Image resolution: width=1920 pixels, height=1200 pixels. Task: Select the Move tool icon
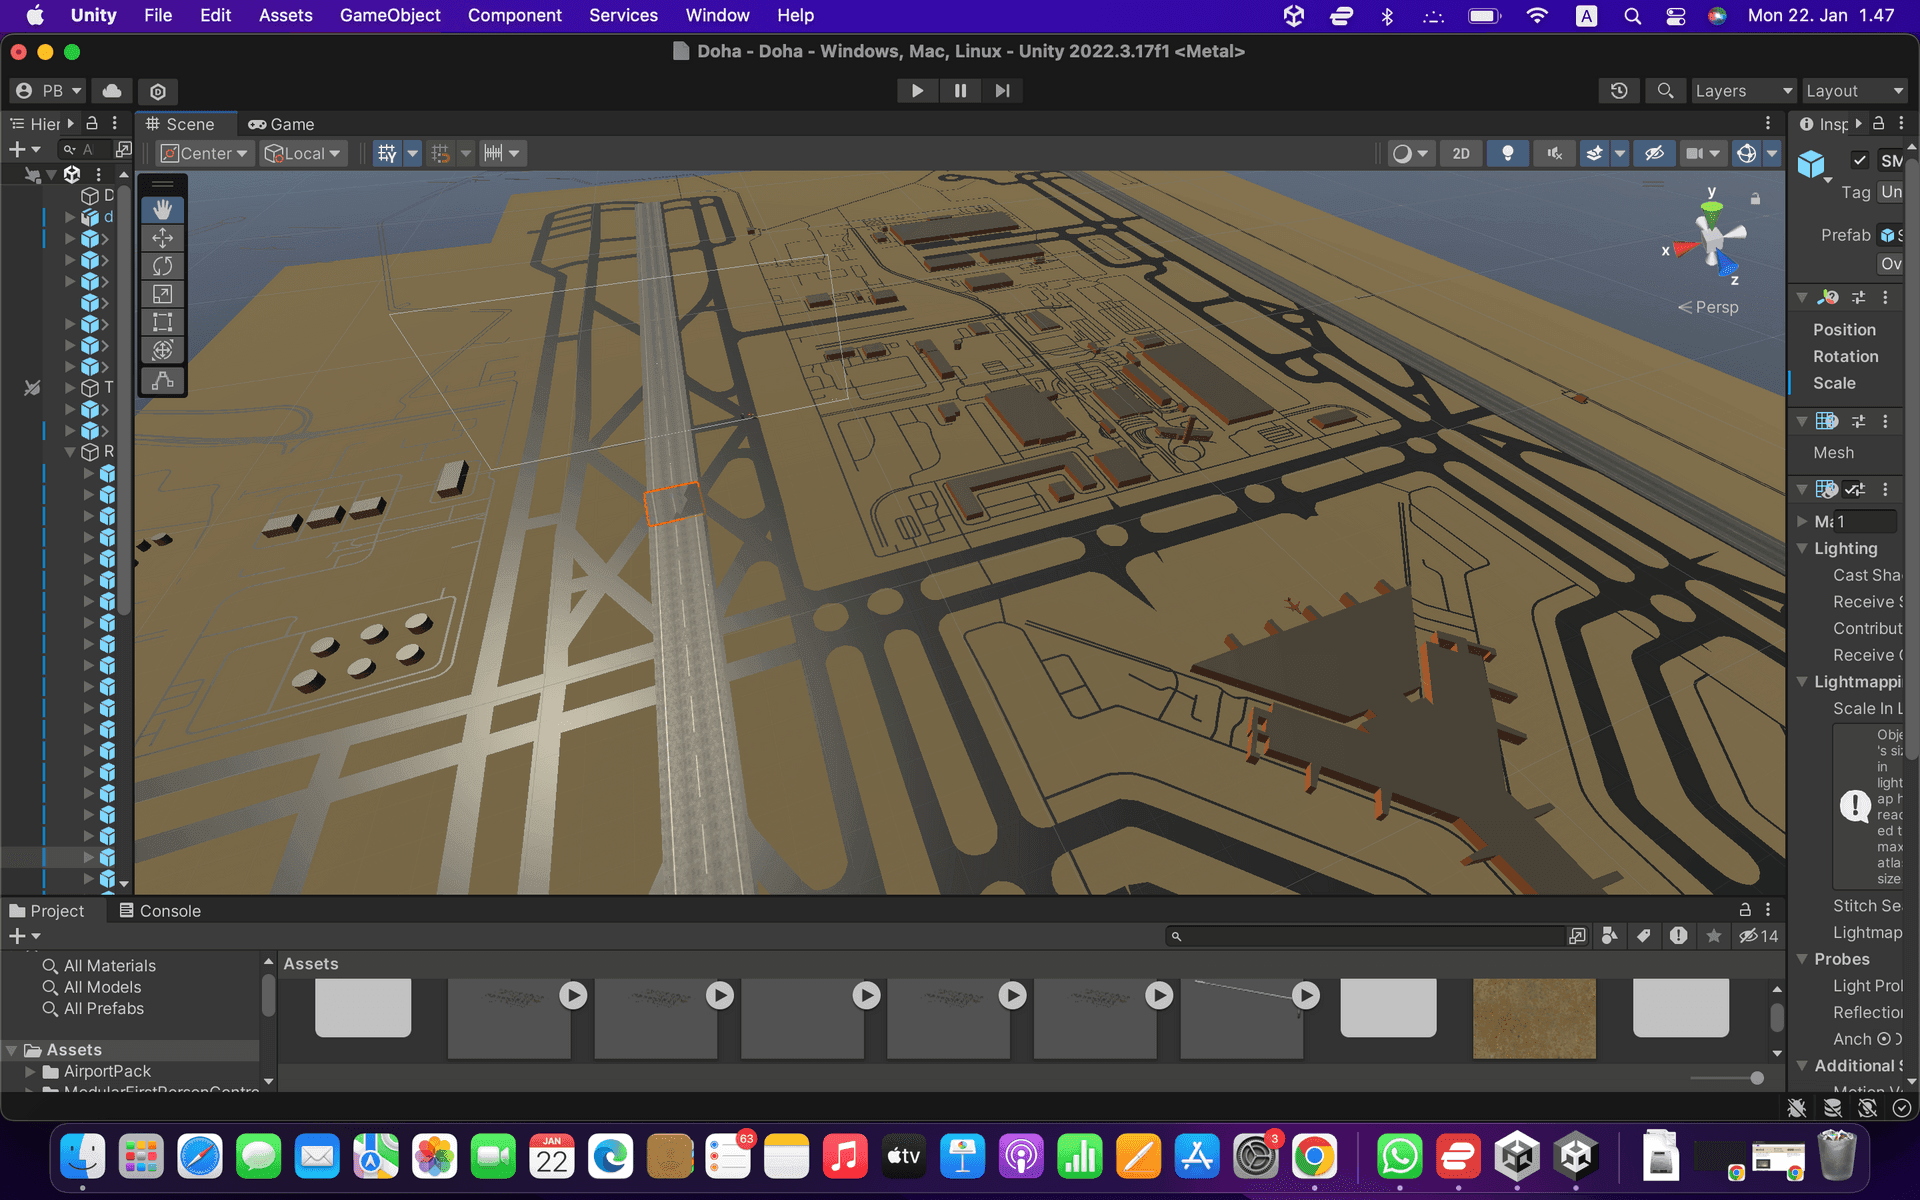[x=162, y=236]
